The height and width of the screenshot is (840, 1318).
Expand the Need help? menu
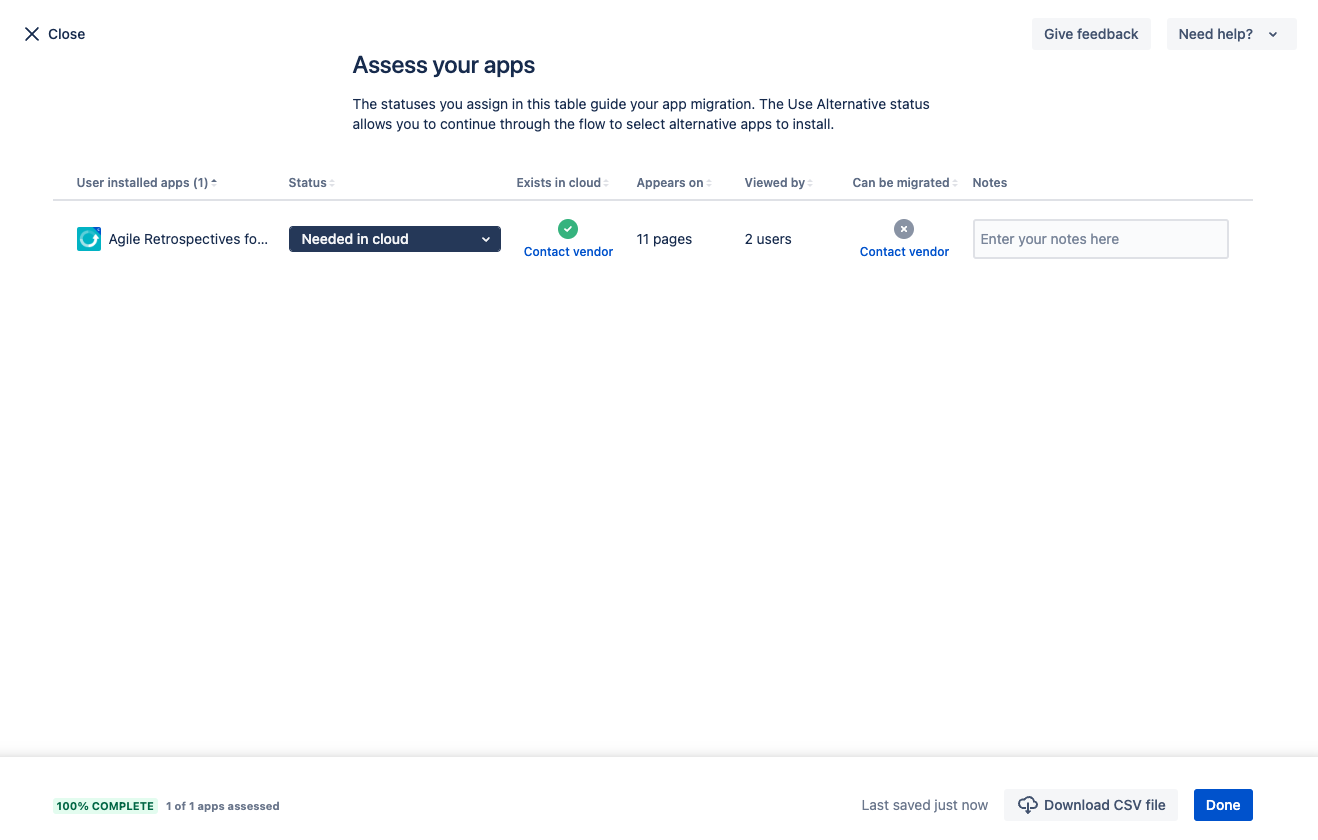coord(1230,34)
